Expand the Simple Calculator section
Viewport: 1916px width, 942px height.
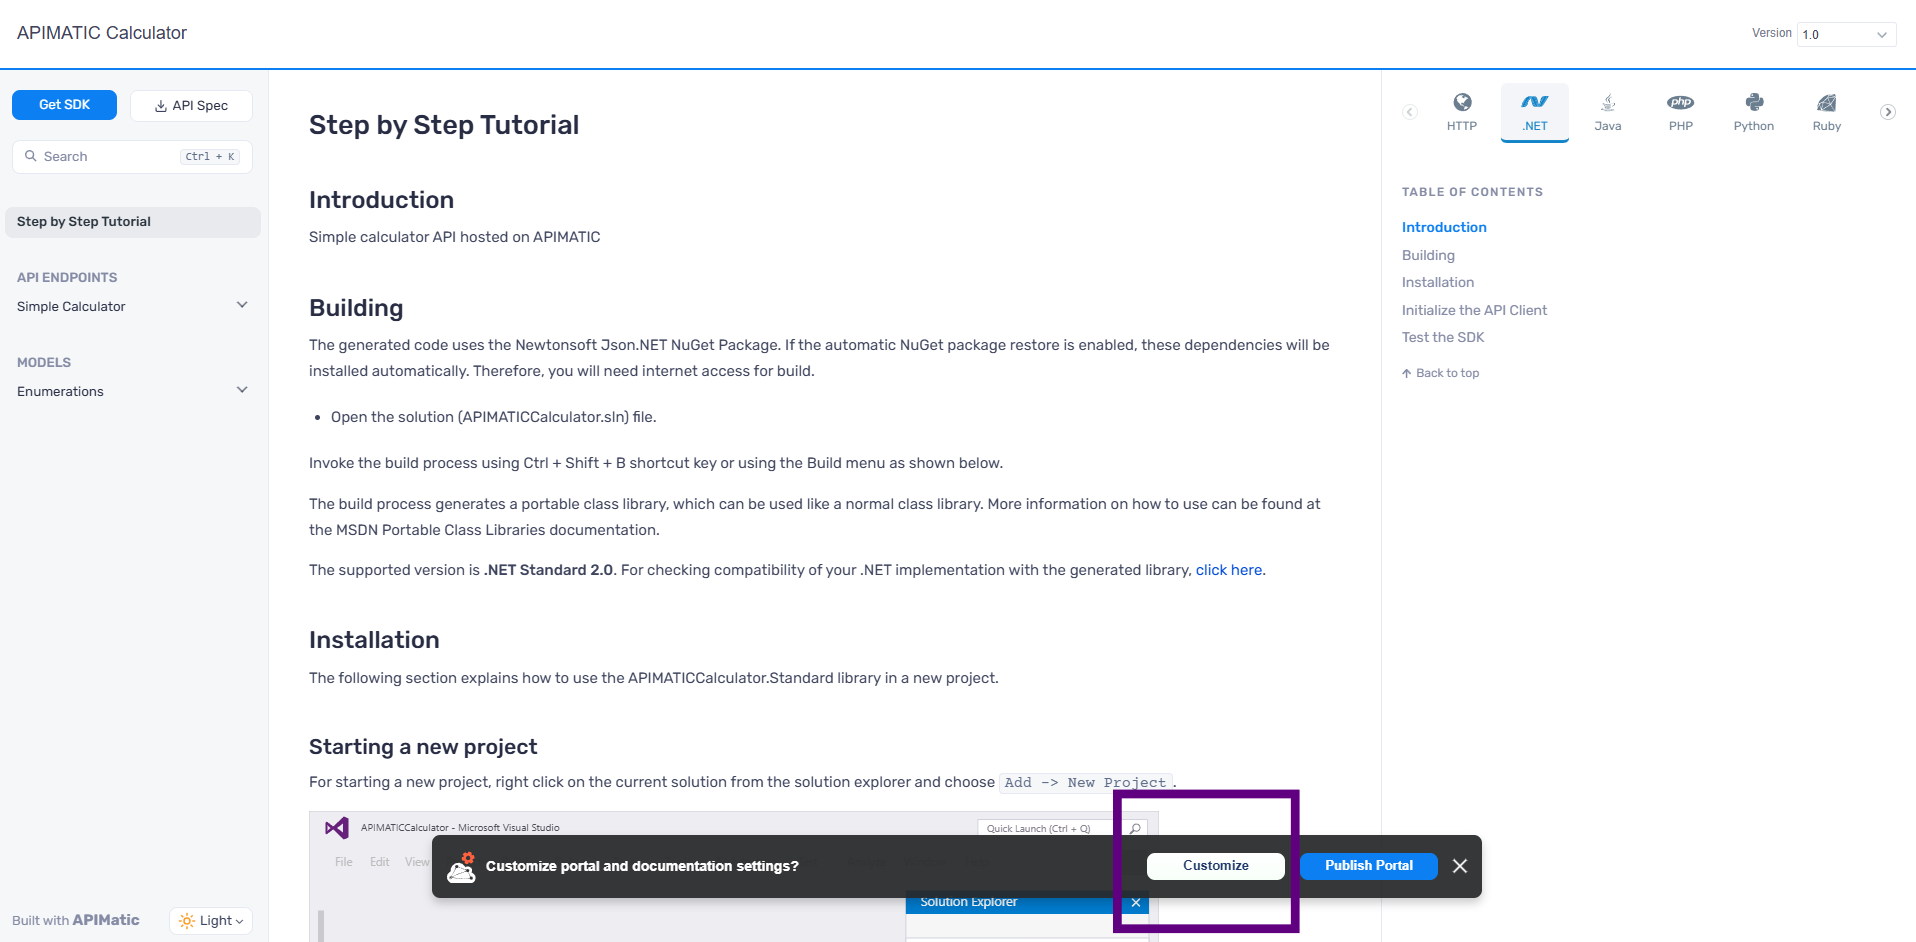click(133, 306)
